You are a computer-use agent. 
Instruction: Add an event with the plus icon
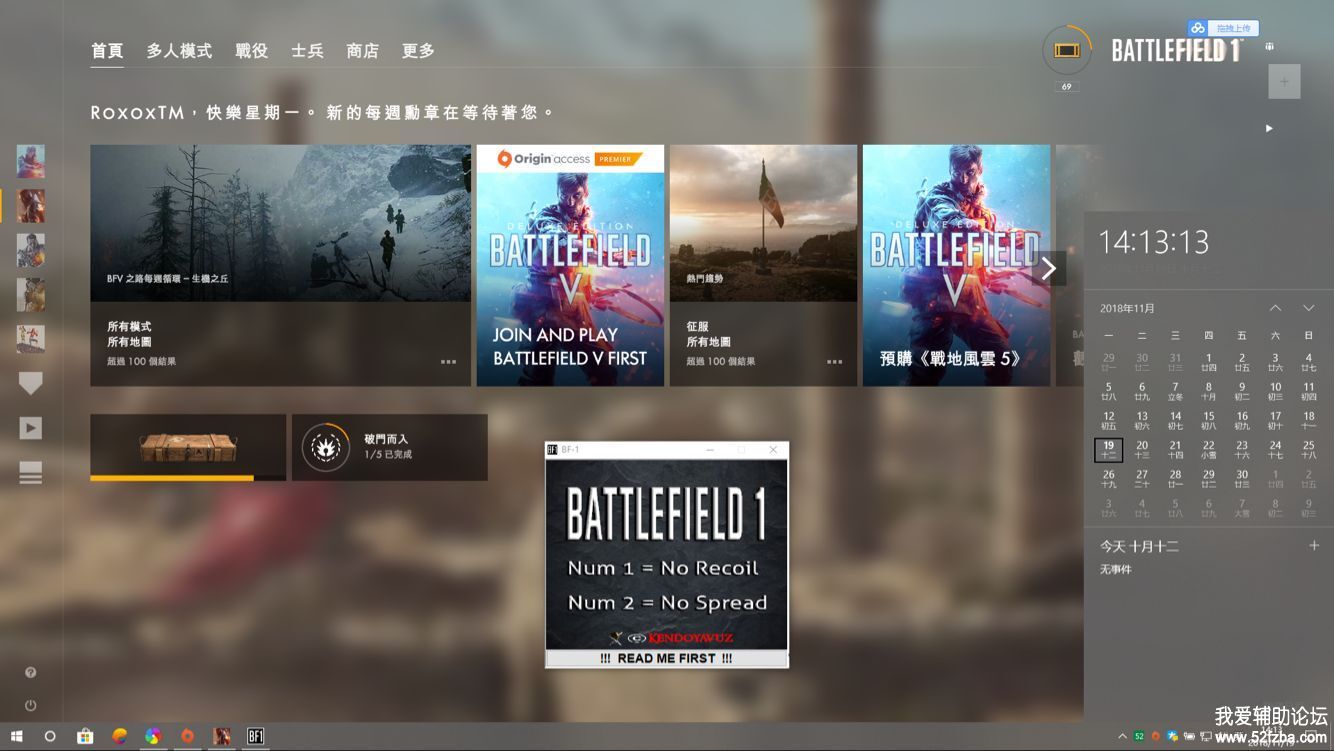(1314, 546)
